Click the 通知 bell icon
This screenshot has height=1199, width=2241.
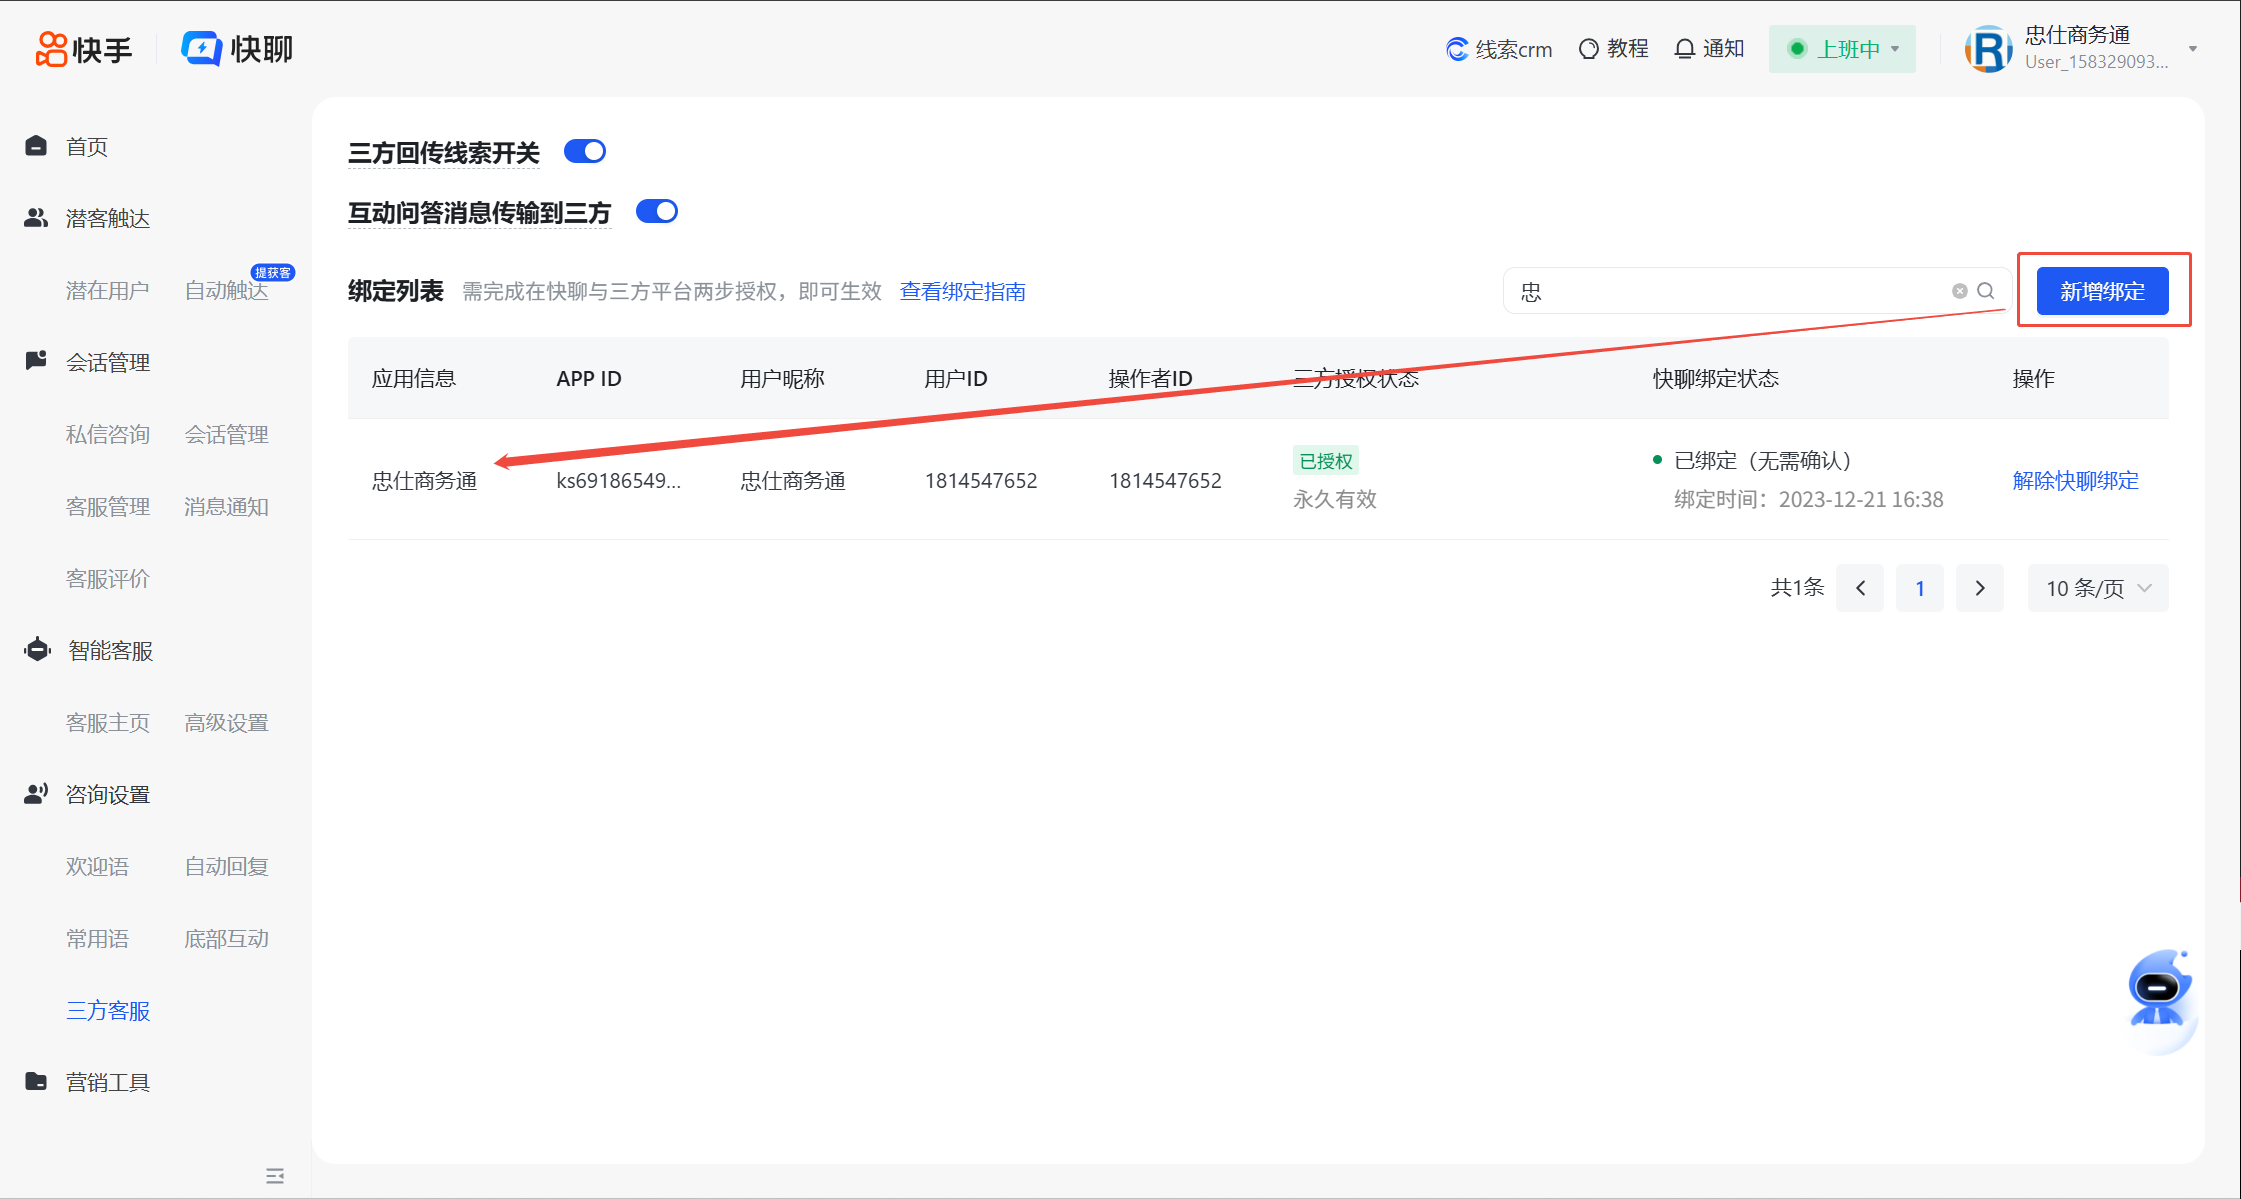point(1685,49)
